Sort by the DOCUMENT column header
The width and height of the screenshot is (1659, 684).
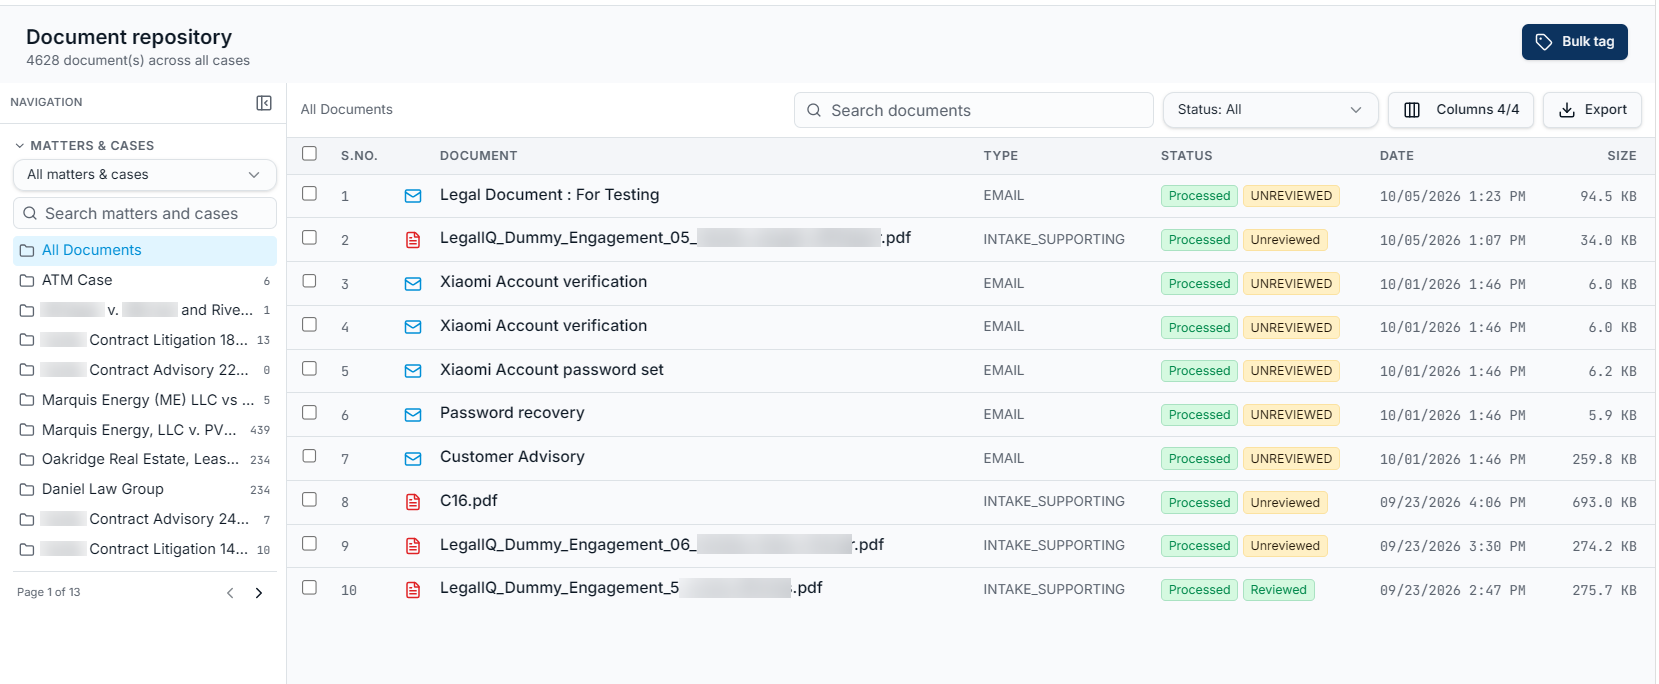click(478, 156)
